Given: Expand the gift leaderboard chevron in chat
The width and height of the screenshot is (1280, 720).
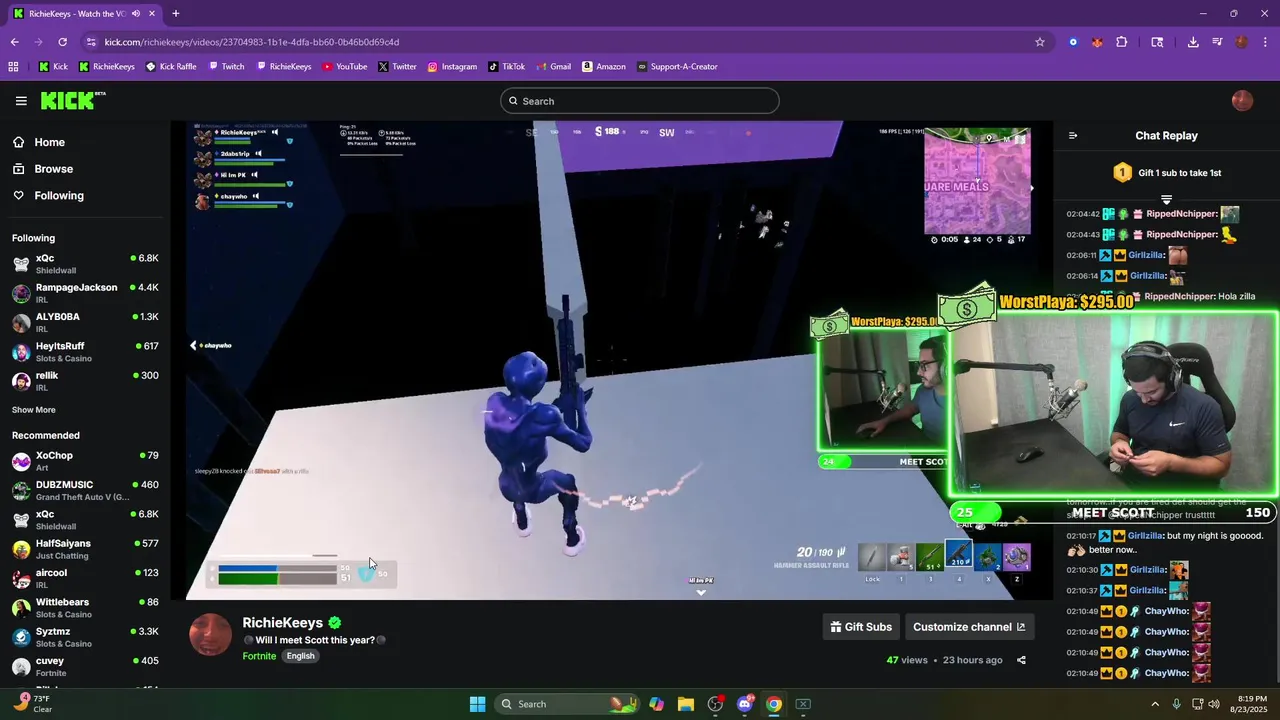Looking at the screenshot, I should pos(1166,200).
